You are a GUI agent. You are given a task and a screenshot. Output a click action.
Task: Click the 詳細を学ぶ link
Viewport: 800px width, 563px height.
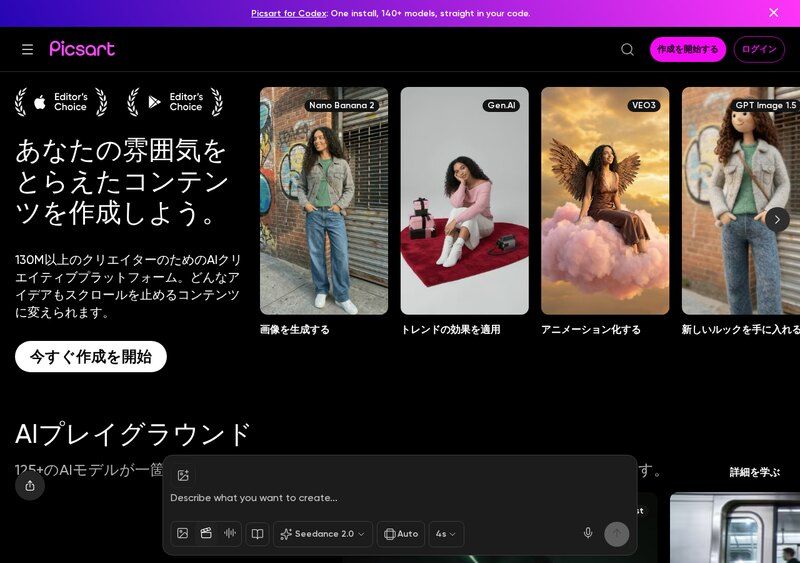[x=755, y=473]
